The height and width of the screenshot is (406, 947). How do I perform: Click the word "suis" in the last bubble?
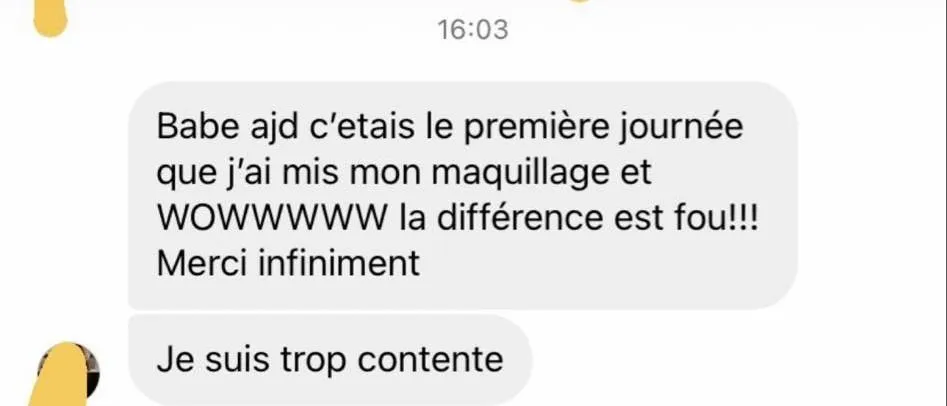pos(236,360)
